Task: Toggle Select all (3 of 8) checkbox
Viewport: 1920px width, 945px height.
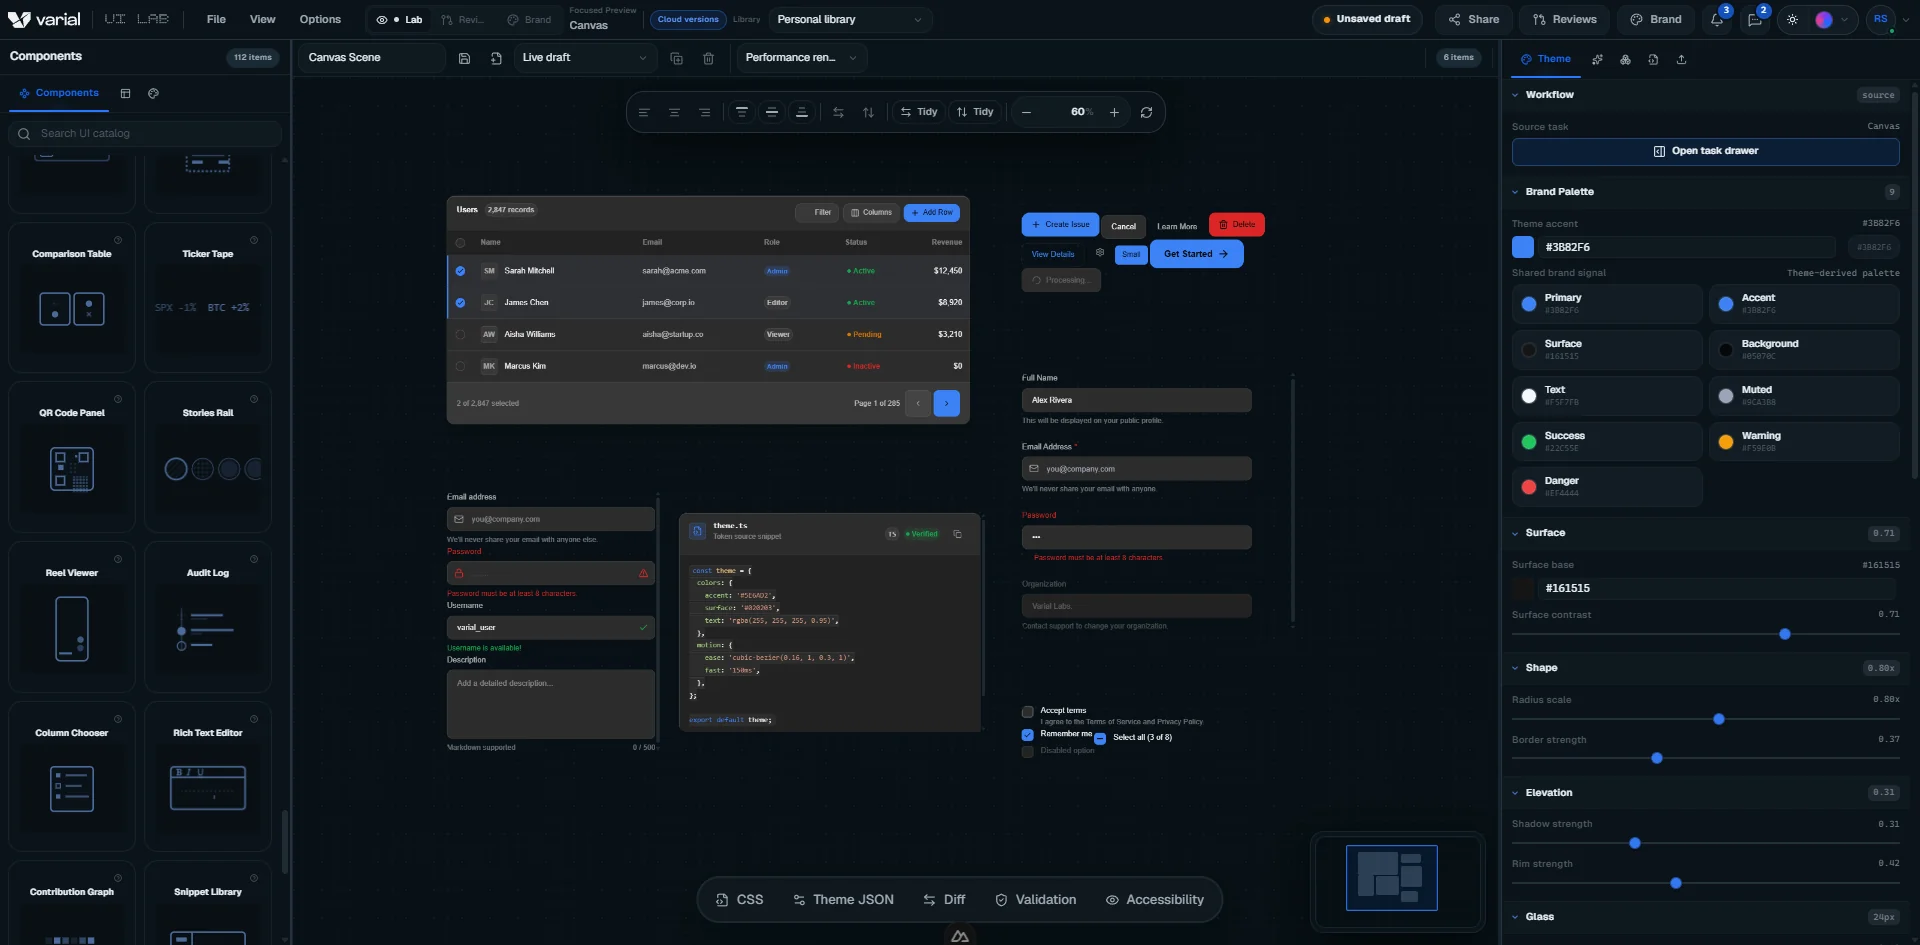Action: click(x=1100, y=739)
